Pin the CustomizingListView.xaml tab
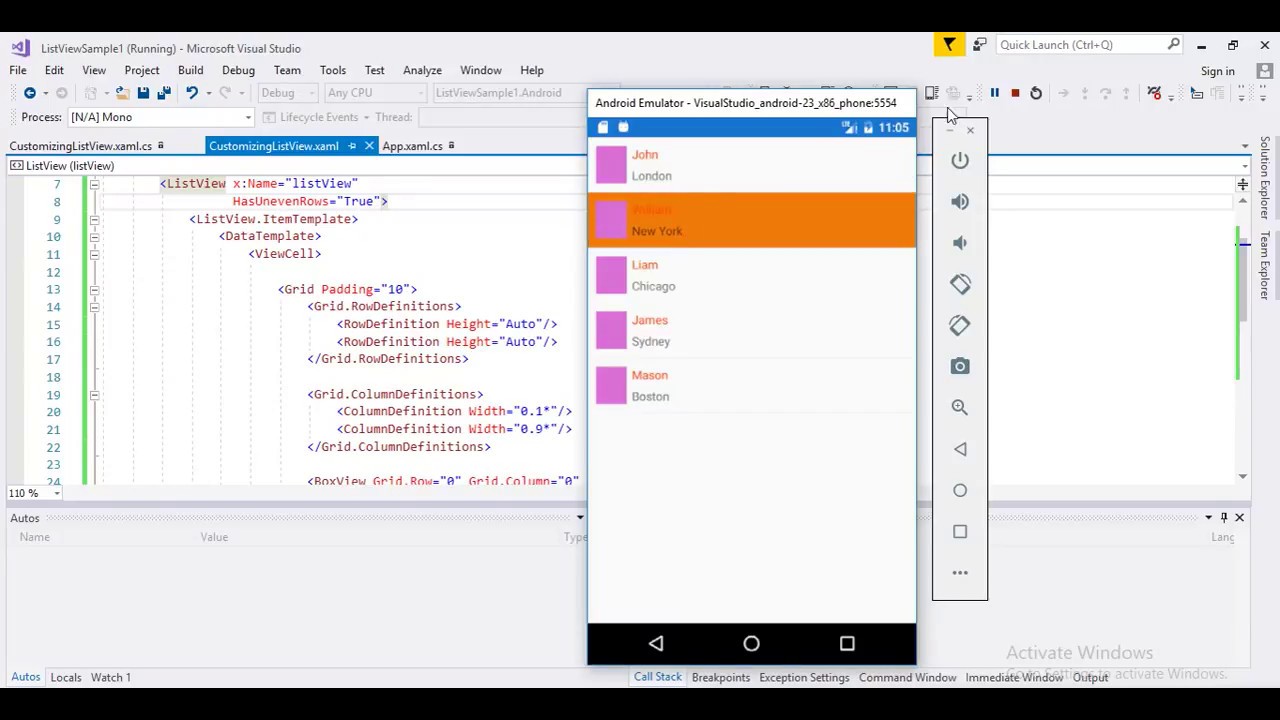1280x720 pixels. pyautogui.click(x=352, y=146)
